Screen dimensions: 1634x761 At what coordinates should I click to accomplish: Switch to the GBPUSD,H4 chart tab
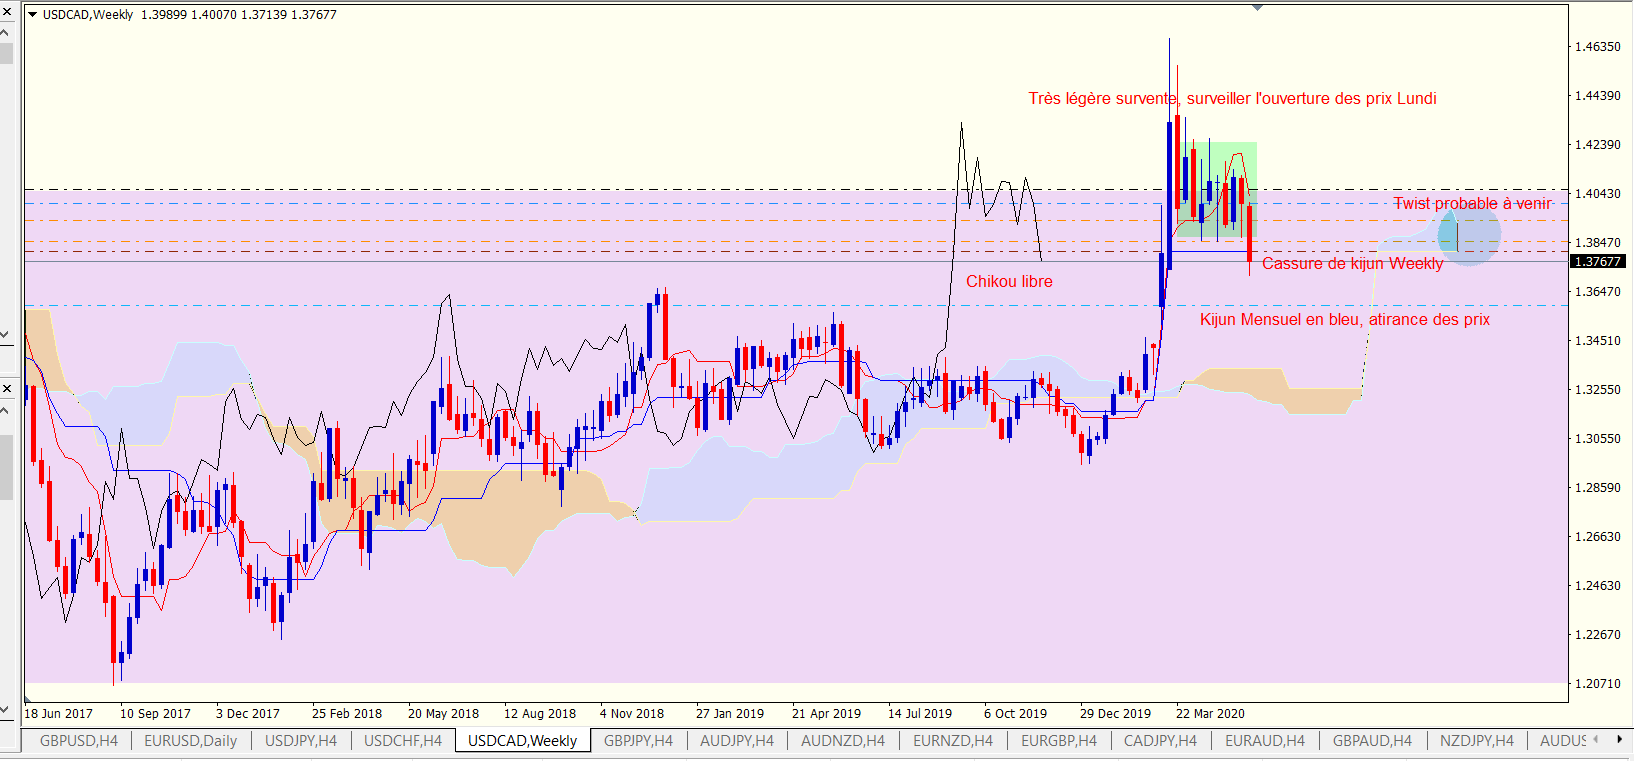click(79, 741)
